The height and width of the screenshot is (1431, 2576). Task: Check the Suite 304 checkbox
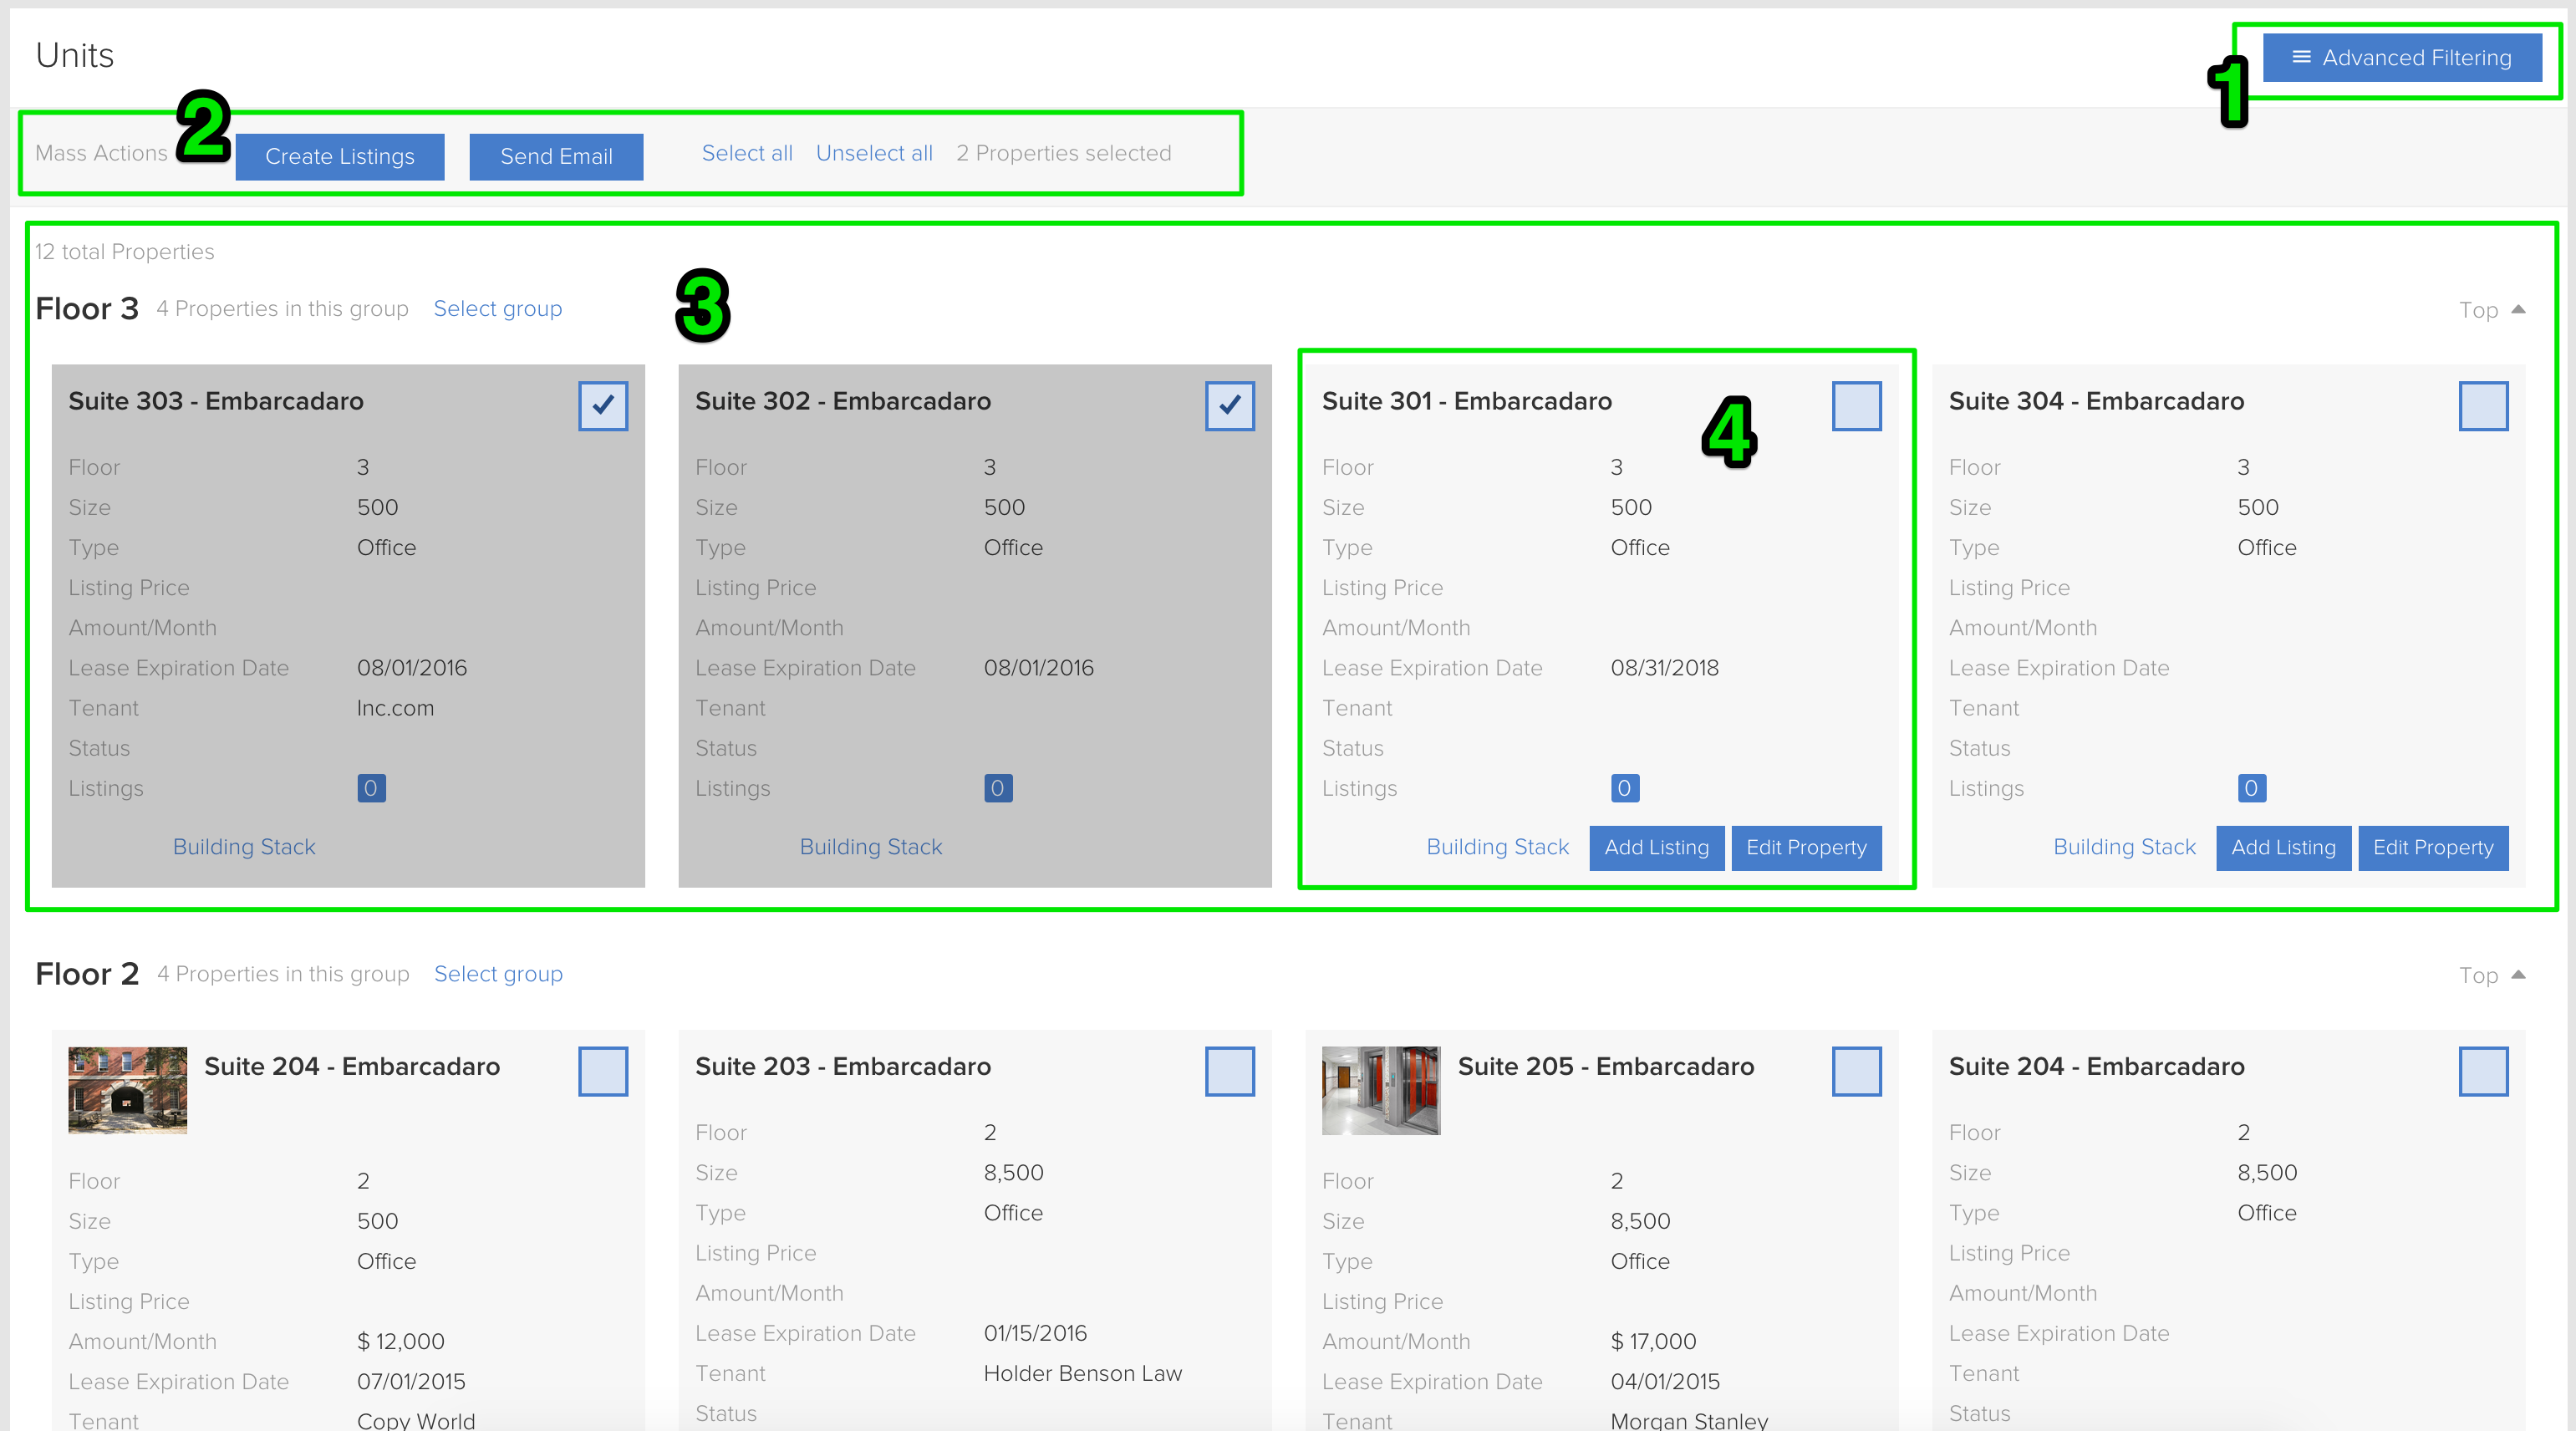pyautogui.click(x=2483, y=405)
